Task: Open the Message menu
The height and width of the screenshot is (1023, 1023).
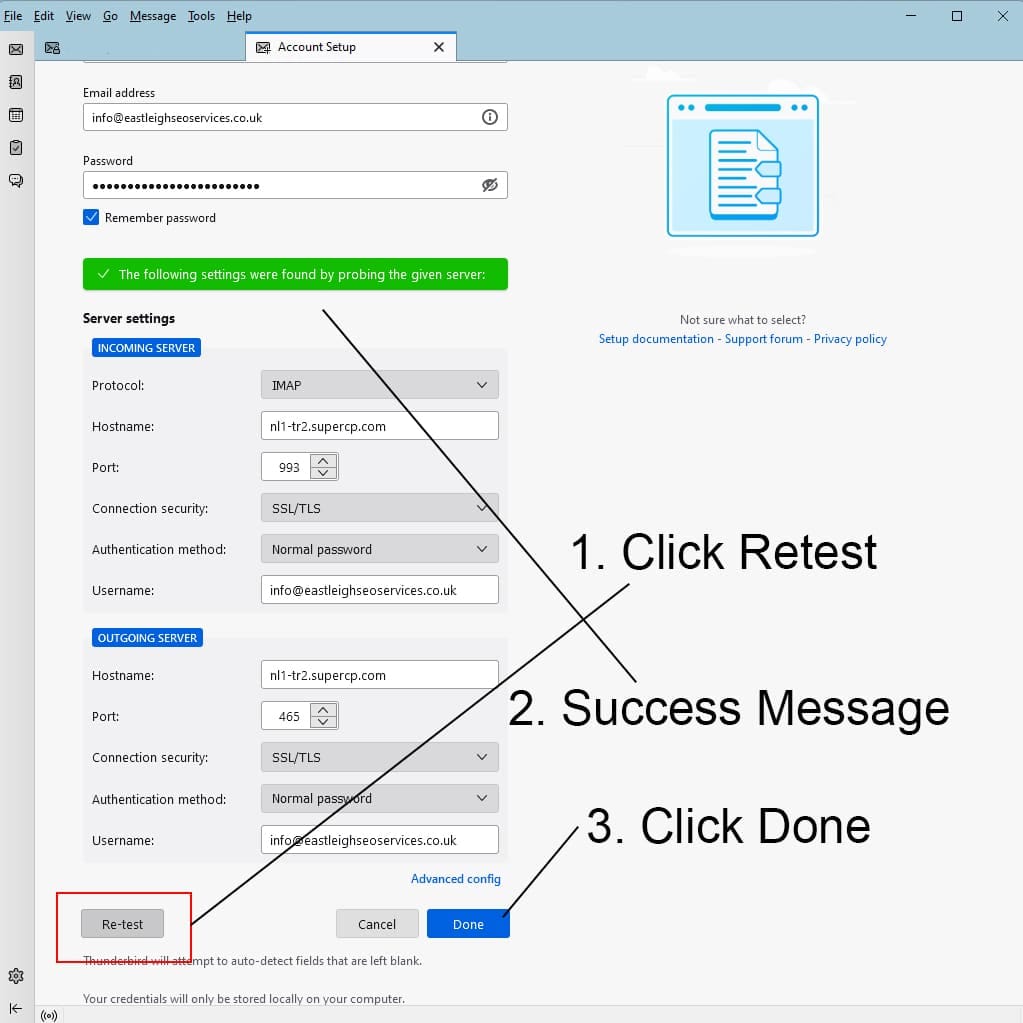Action: pyautogui.click(x=153, y=16)
